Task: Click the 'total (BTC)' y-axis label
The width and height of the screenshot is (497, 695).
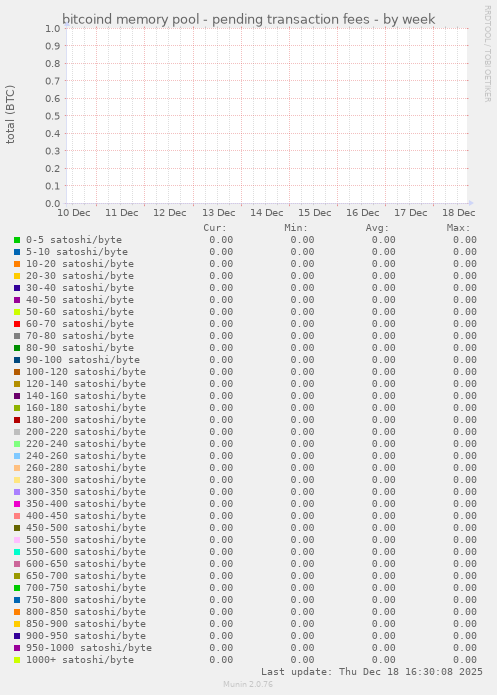Action: pos(10,114)
